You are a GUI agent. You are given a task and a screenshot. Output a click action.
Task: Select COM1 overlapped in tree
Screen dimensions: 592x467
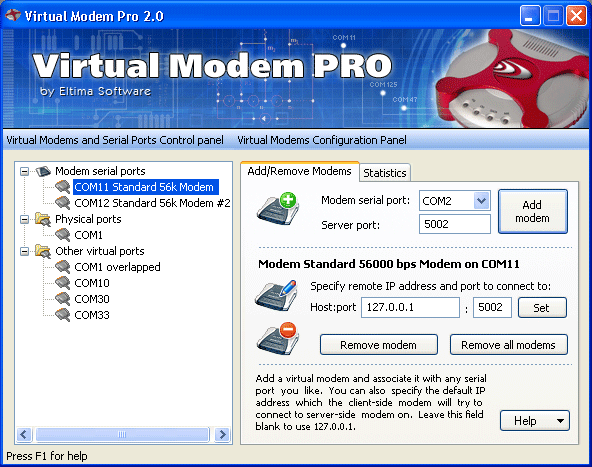point(117,267)
